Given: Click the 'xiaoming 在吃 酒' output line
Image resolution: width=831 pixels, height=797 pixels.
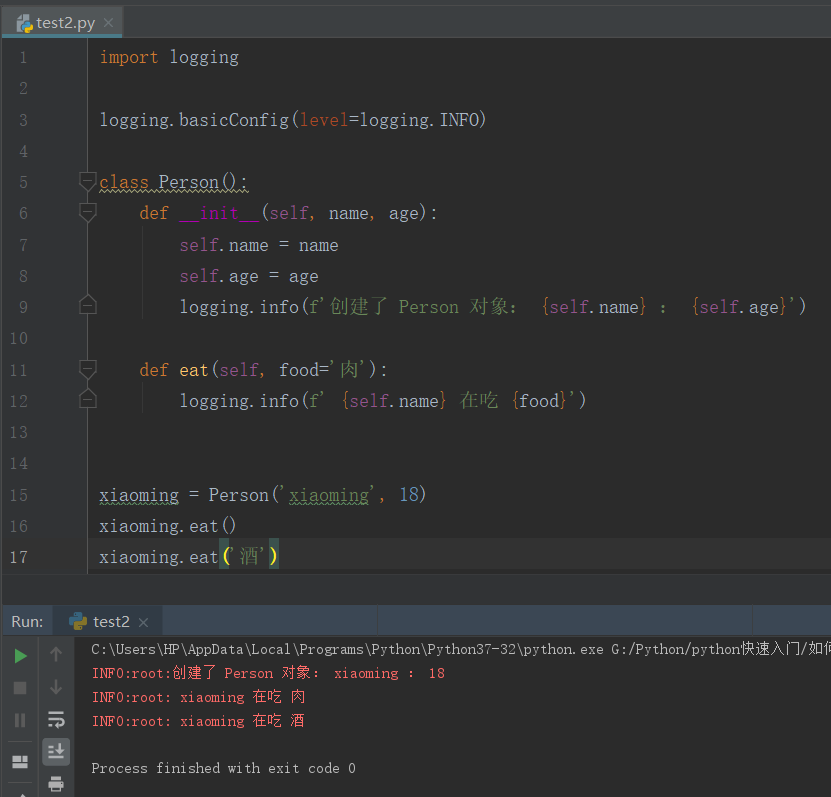Looking at the screenshot, I should pyautogui.click(x=198, y=721).
